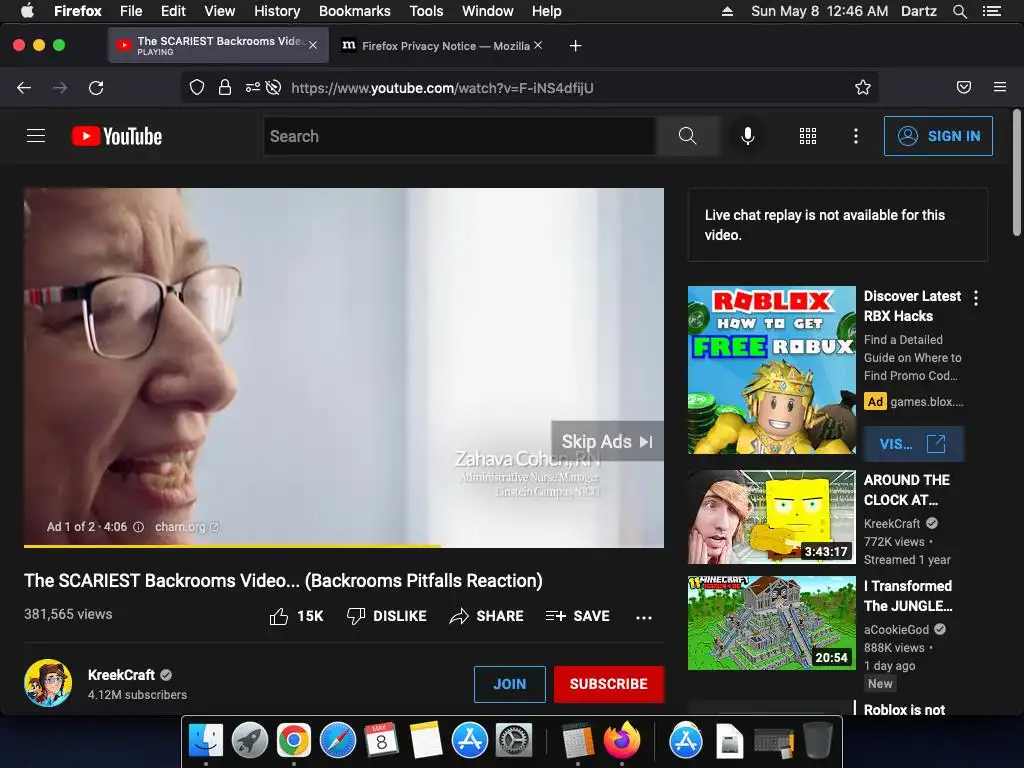Subscribe to KreekCraft
The width and height of the screenshot is (1024, 768).
click(609, 684)
